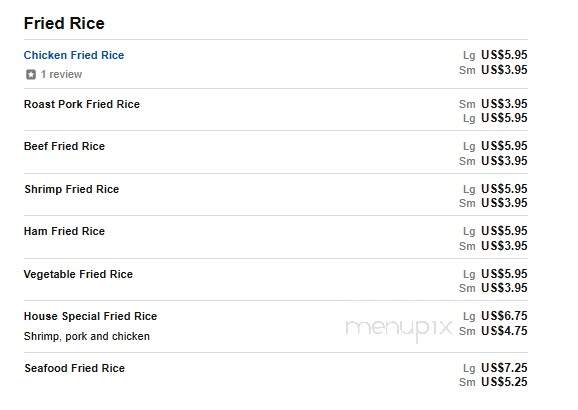Open the Chicken Fried Rice link
The image size is (578, 410).
74,55
